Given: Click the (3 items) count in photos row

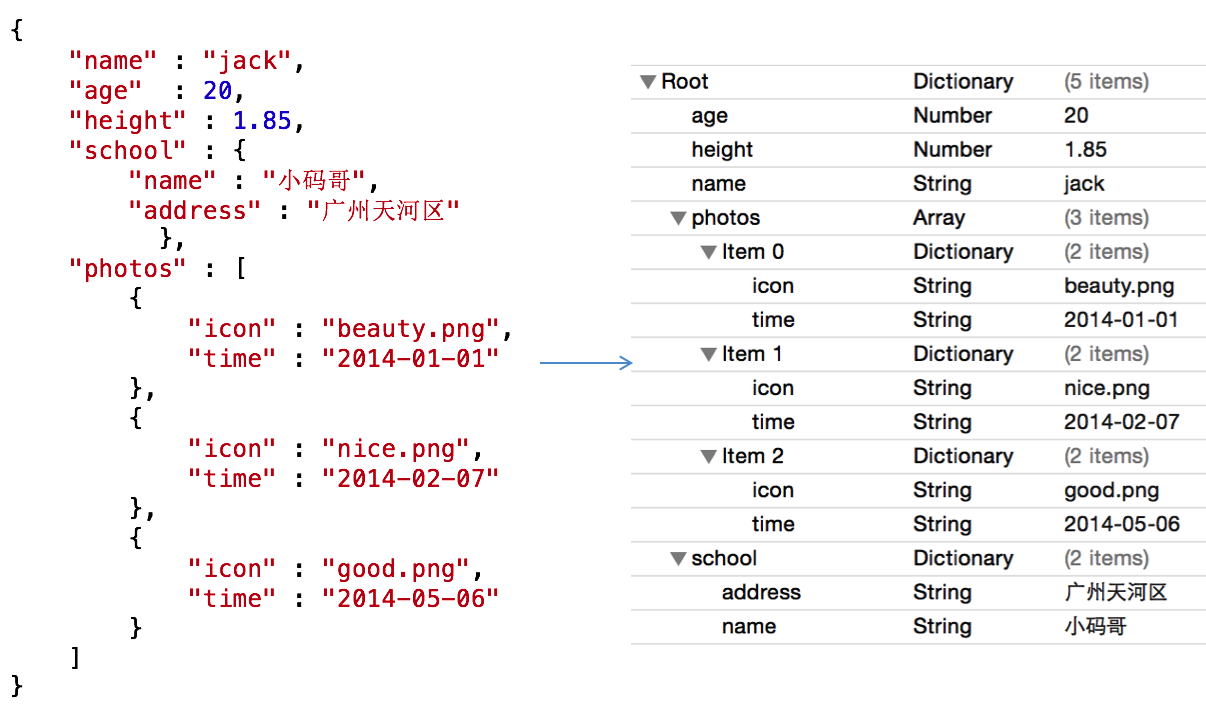Looking at the screenshot, I should point(1106,218).
